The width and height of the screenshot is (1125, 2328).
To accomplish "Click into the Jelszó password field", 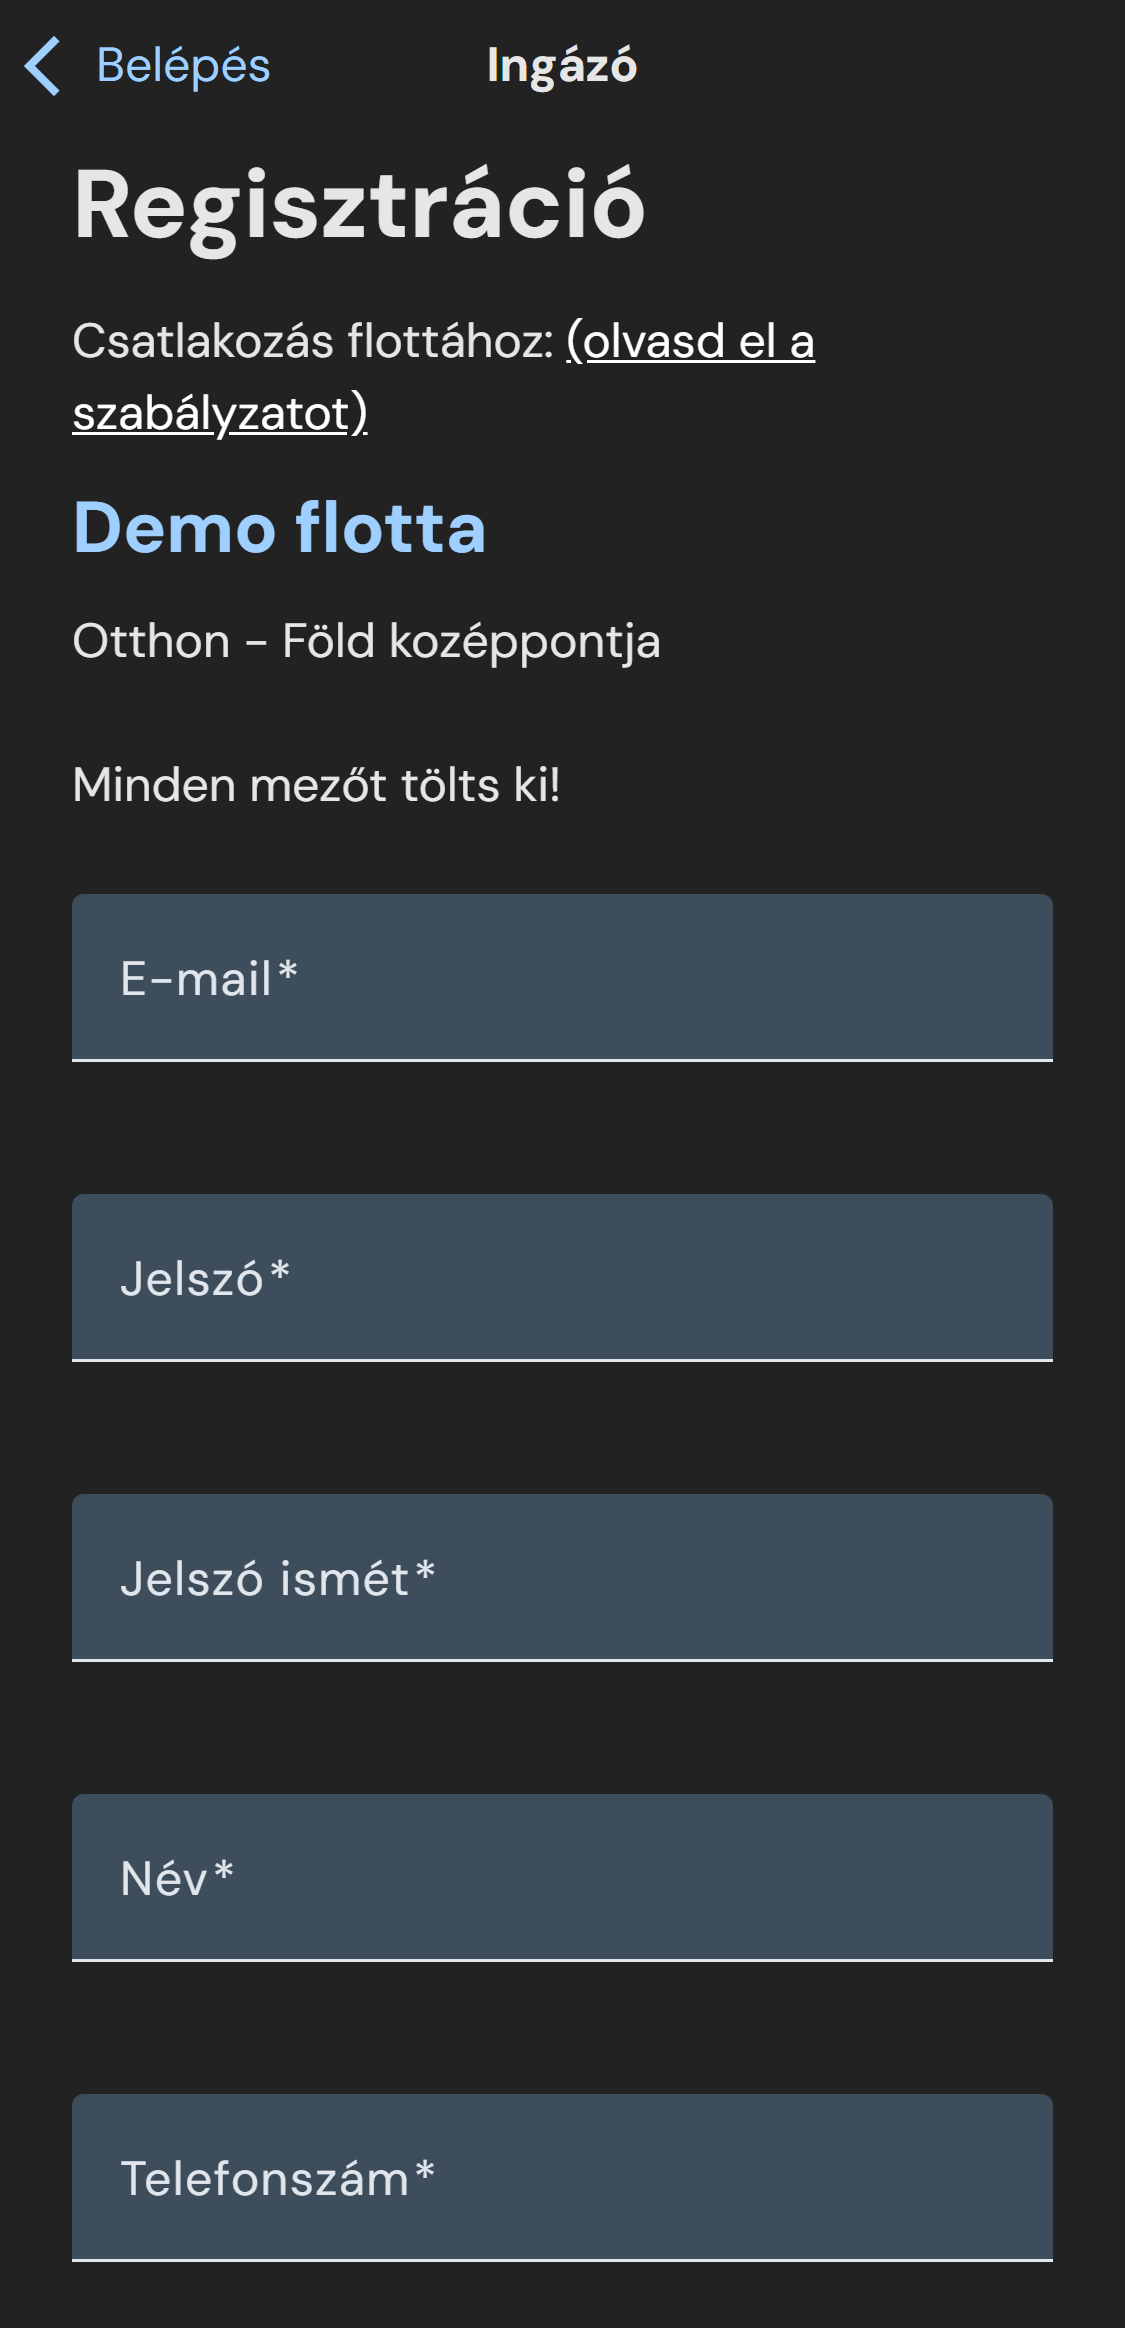I will pyautogui.click(x=562, y=1277).
